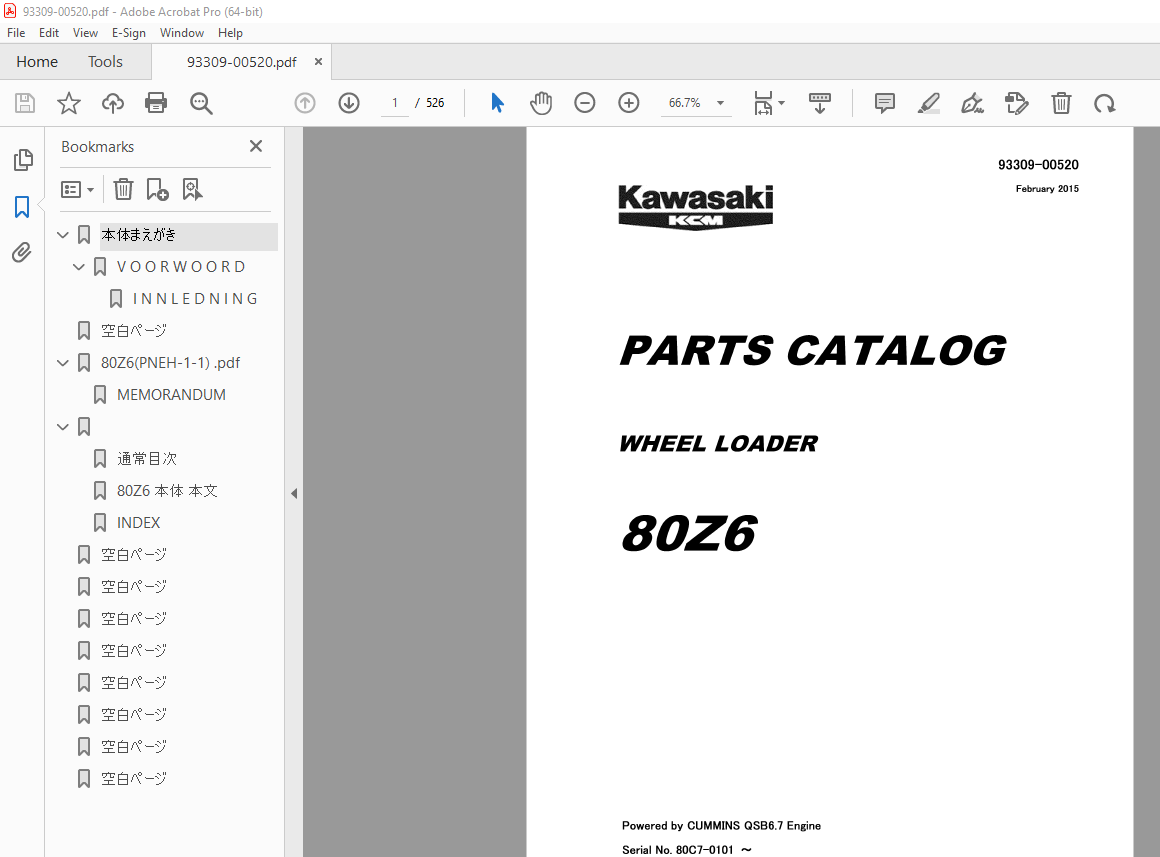Open the Help menu
Viewport: 1160px width, 857px height.
click(x=230, y=33)
